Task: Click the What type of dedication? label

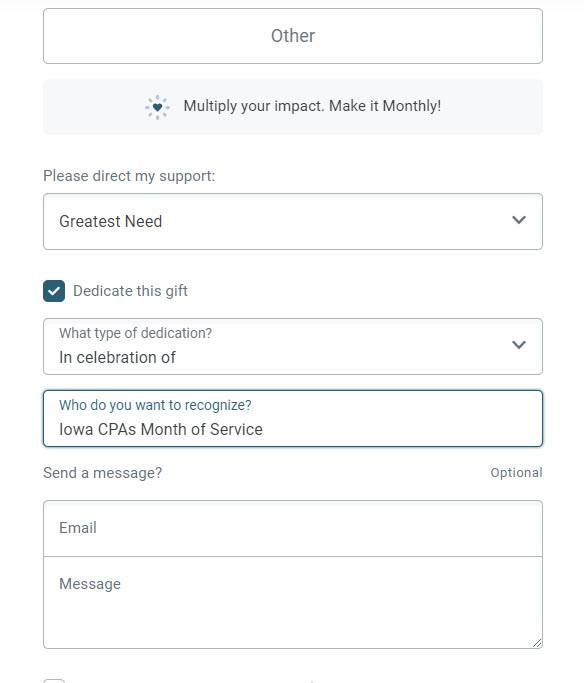Action: point(135,333)
